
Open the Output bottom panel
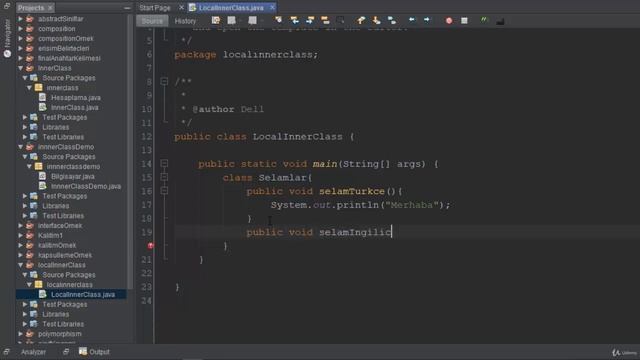click(94, 352)
